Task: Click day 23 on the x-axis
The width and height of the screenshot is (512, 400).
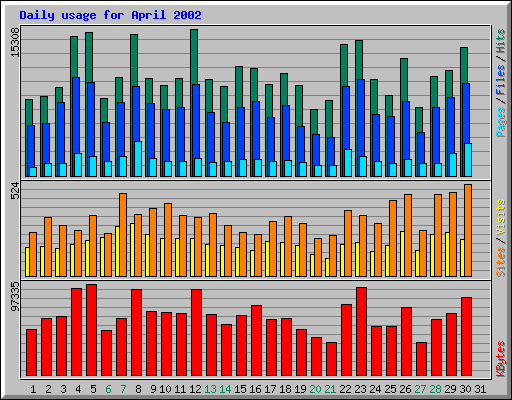Action: pyautogui.click(x=360, y=389)
